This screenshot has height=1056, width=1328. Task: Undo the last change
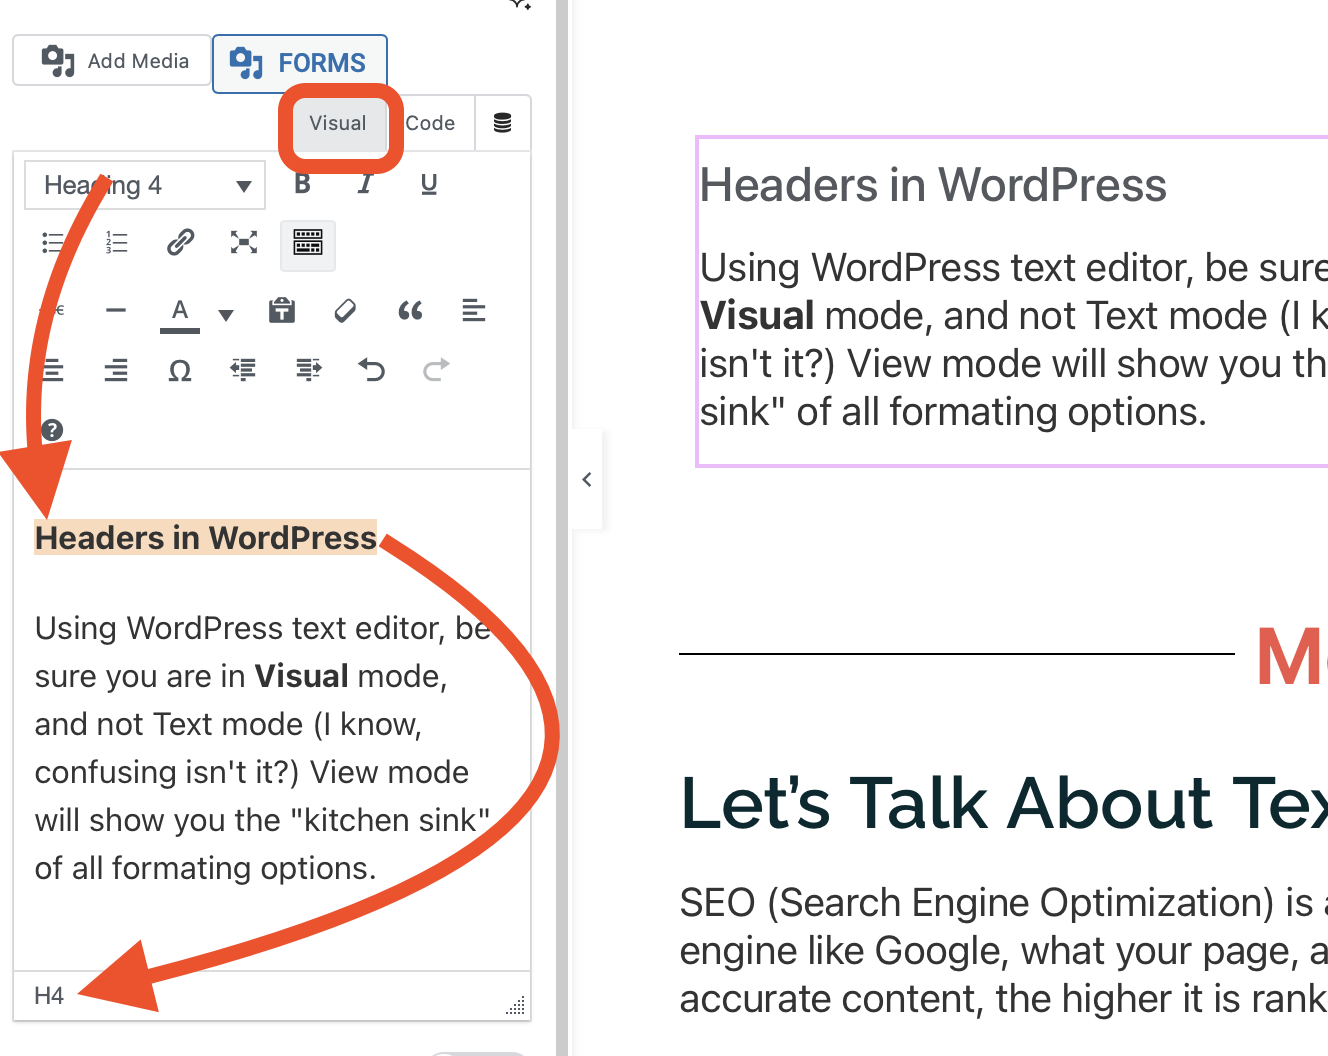[x=372, y=371]
